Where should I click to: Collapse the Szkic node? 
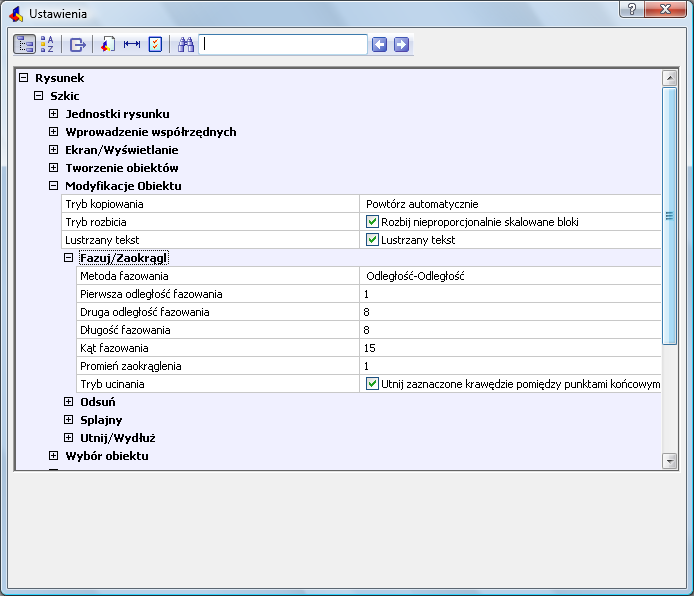[39, 96]
